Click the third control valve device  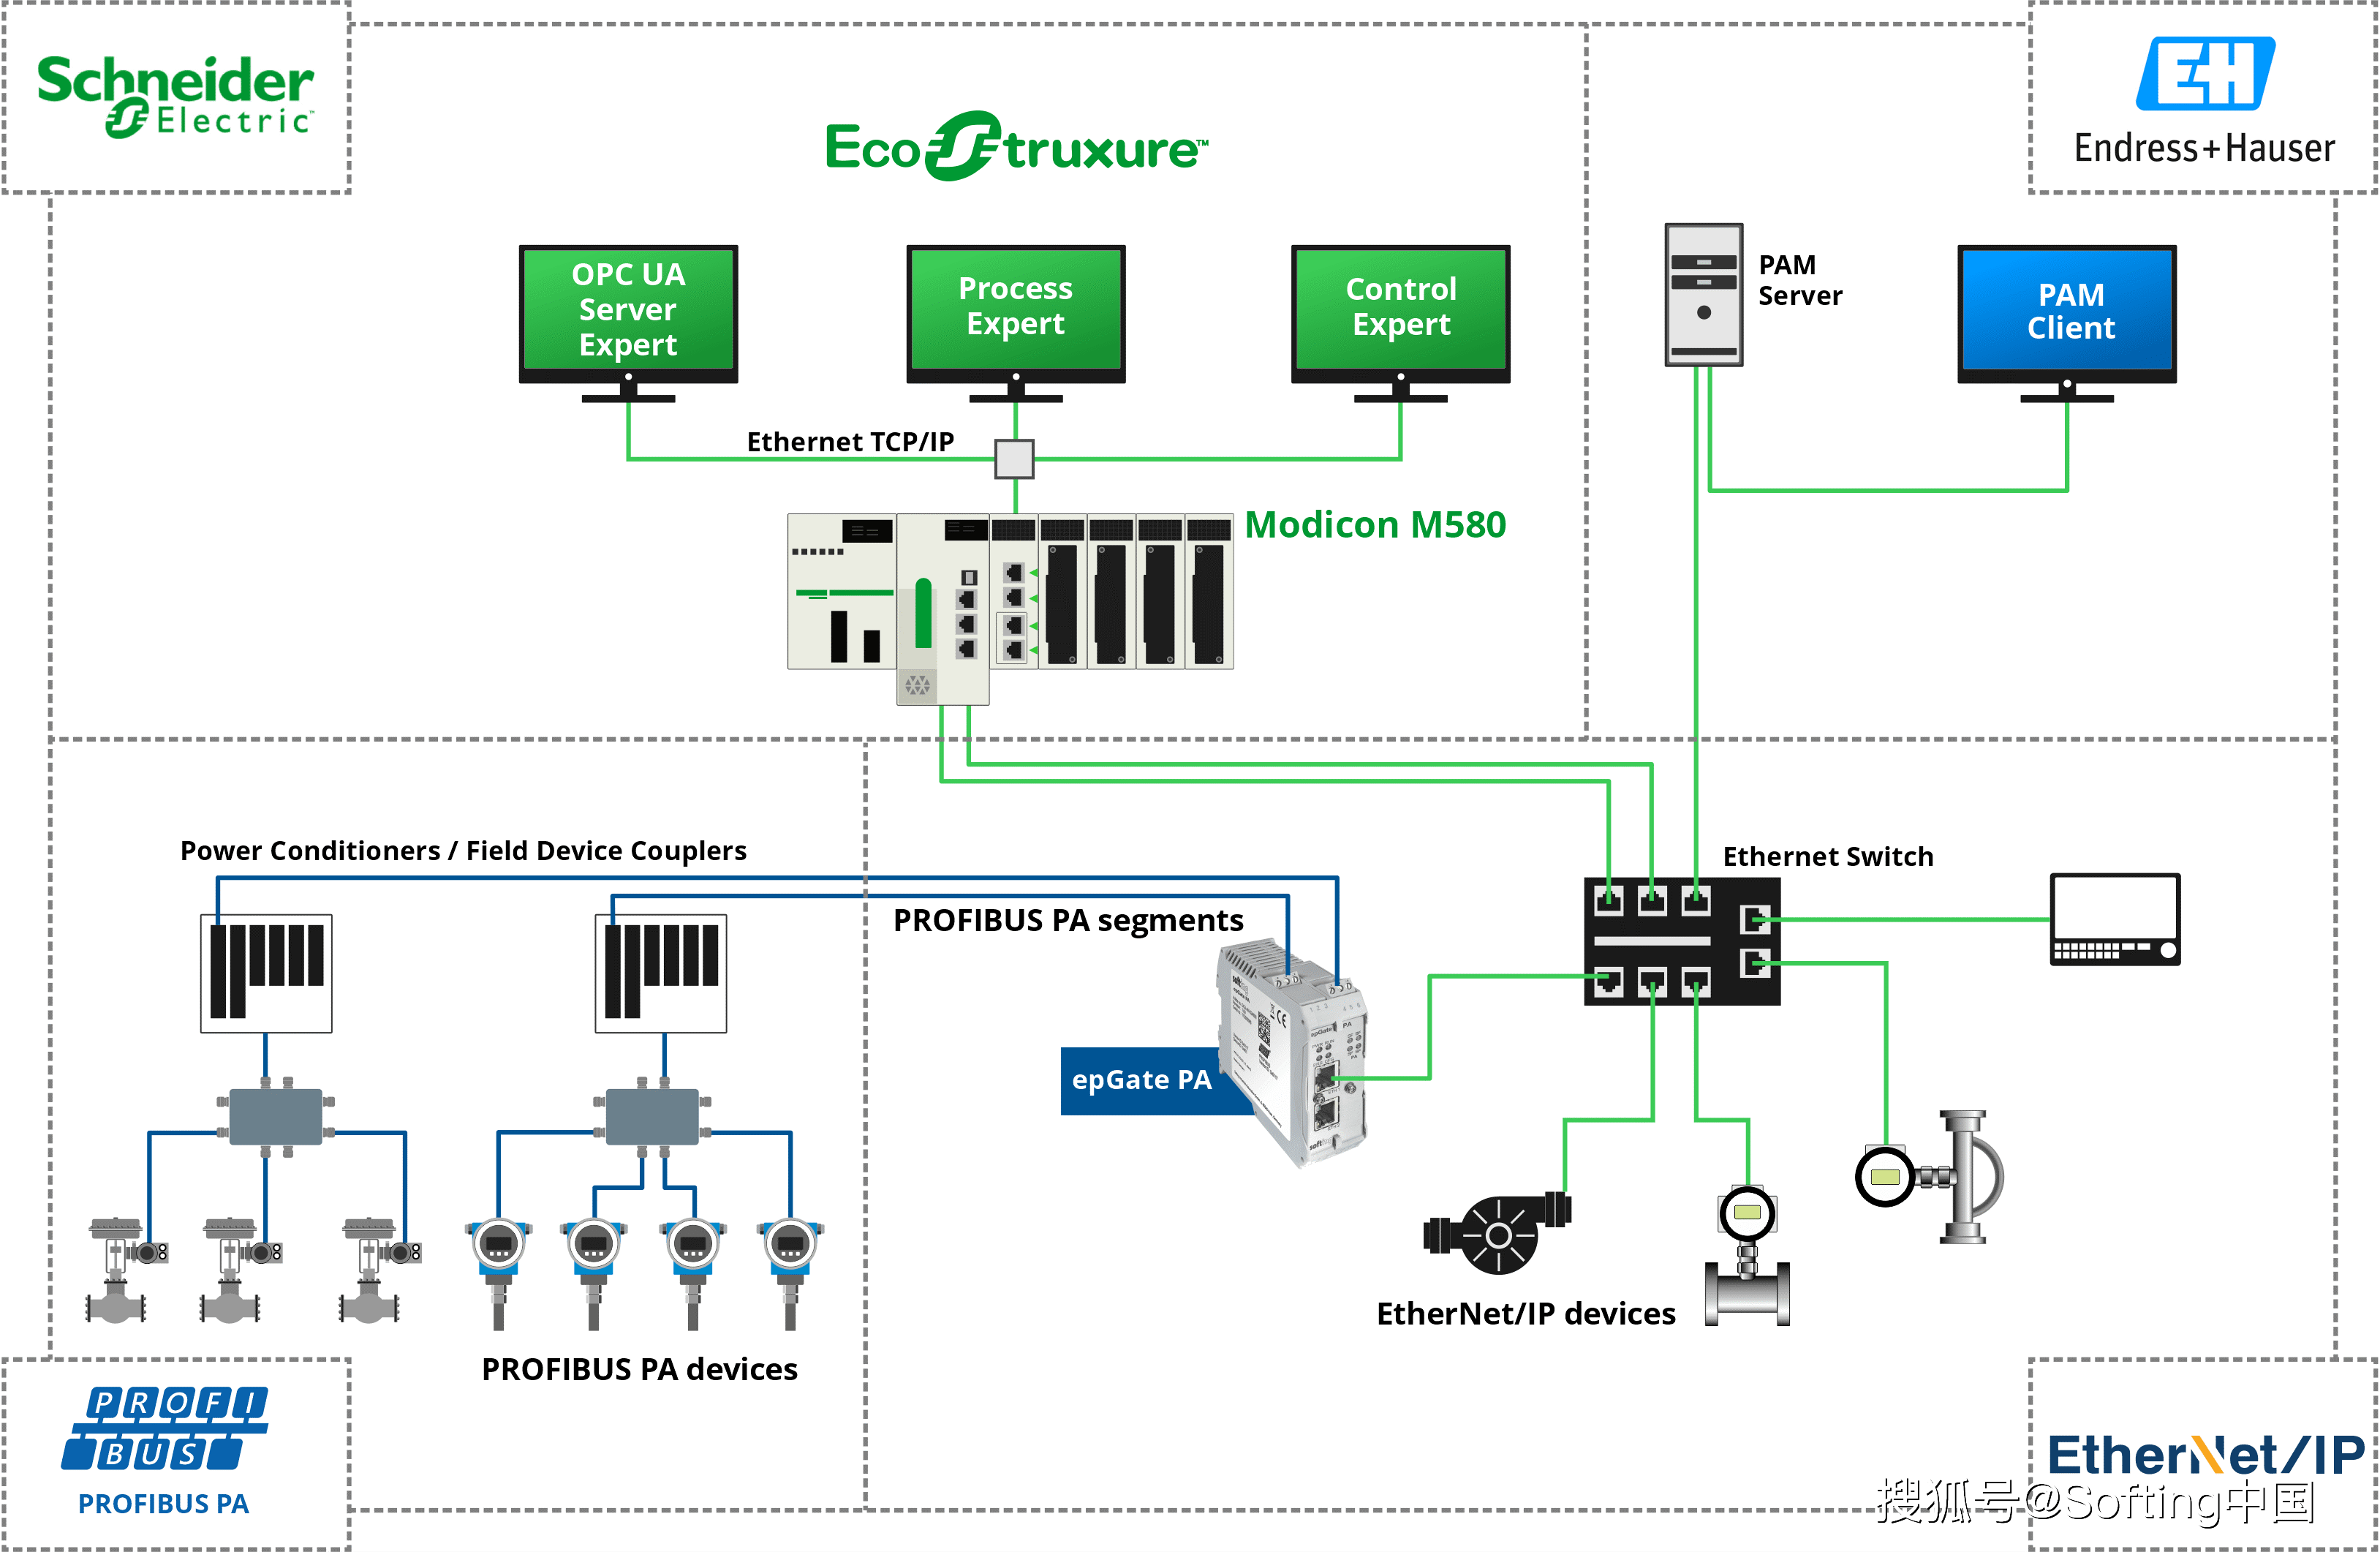click(x=380, y=1270)
